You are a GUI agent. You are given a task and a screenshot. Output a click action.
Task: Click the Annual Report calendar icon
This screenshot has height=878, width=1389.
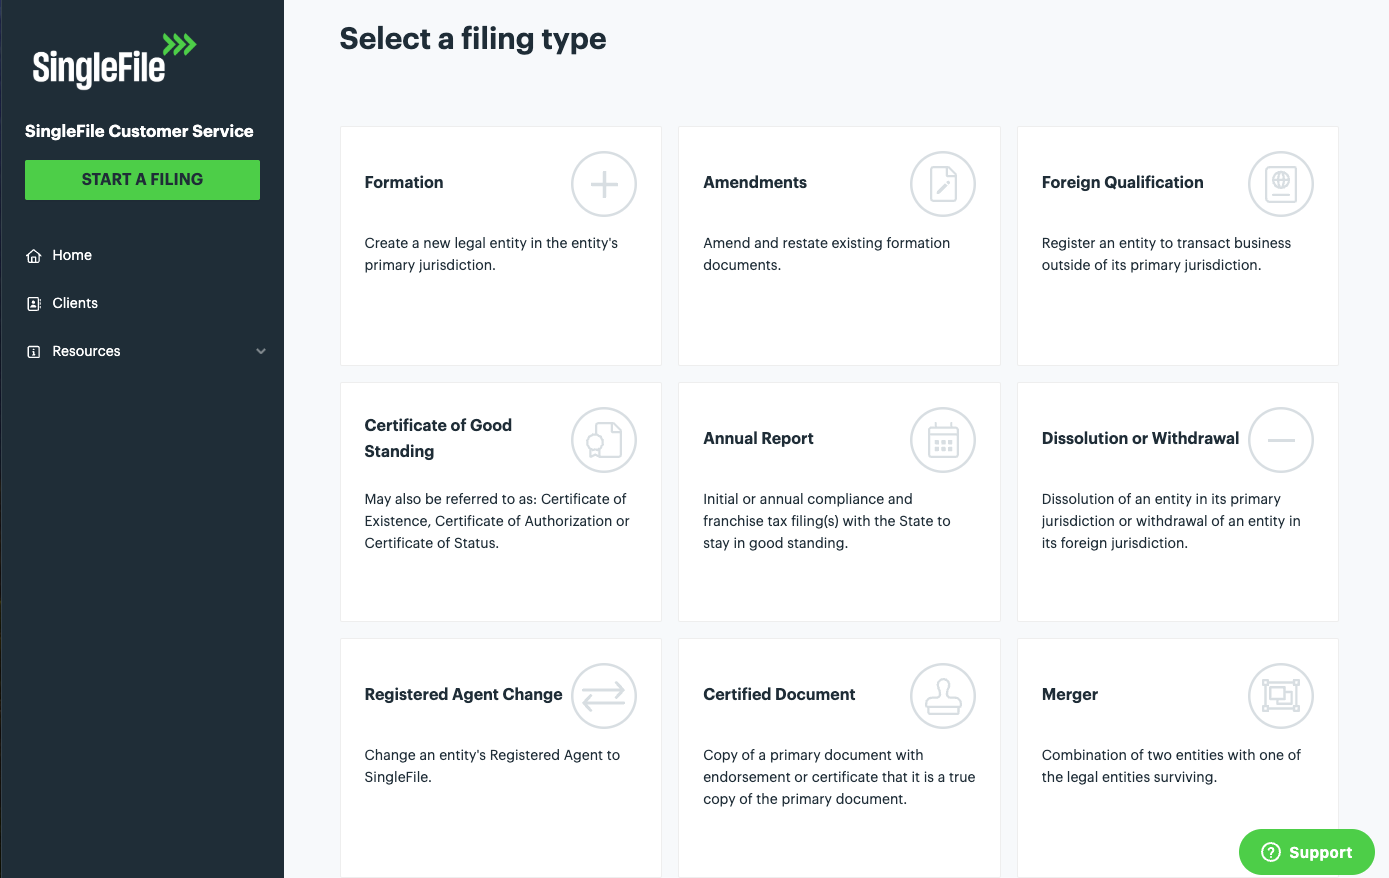tap(943, 440)
